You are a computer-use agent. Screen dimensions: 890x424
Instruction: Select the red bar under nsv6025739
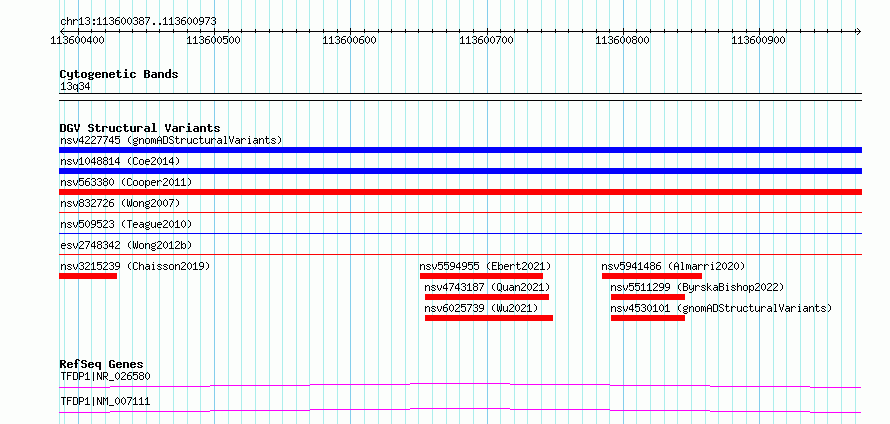(x=489, y=318)
